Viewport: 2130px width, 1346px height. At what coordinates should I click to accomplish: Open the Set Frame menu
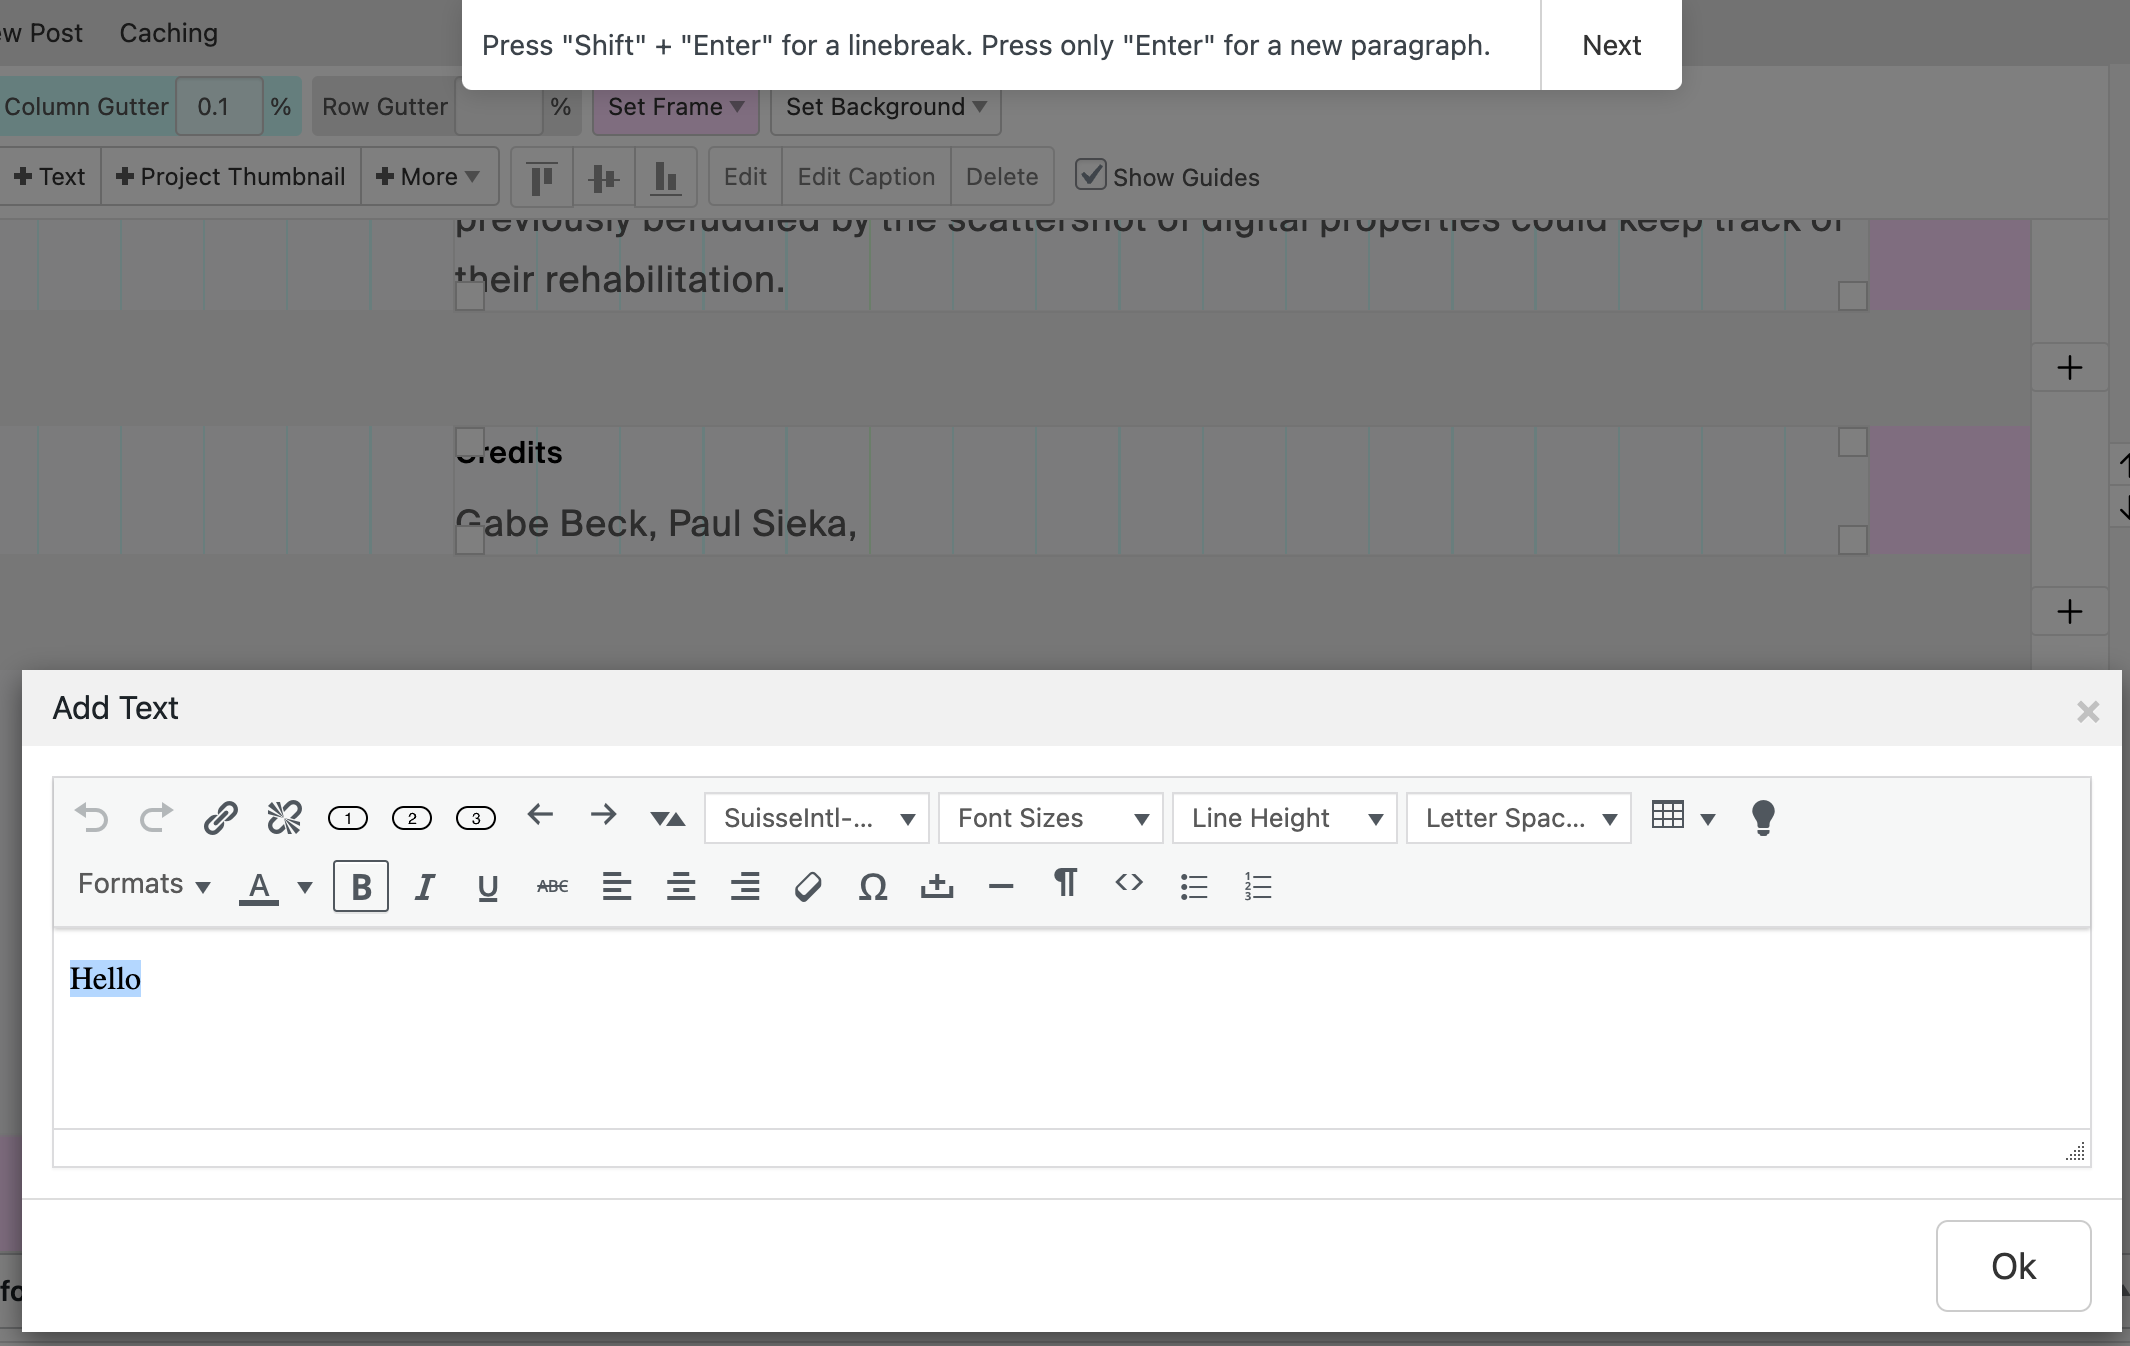pos(675,107)
